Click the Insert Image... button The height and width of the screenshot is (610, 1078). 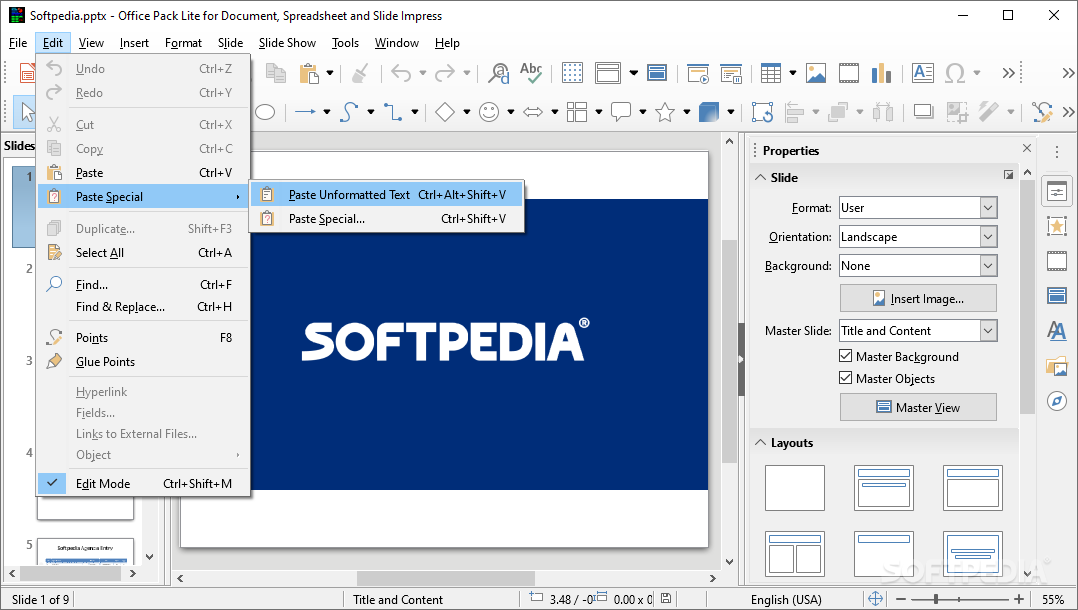click(x=918, y=298)
